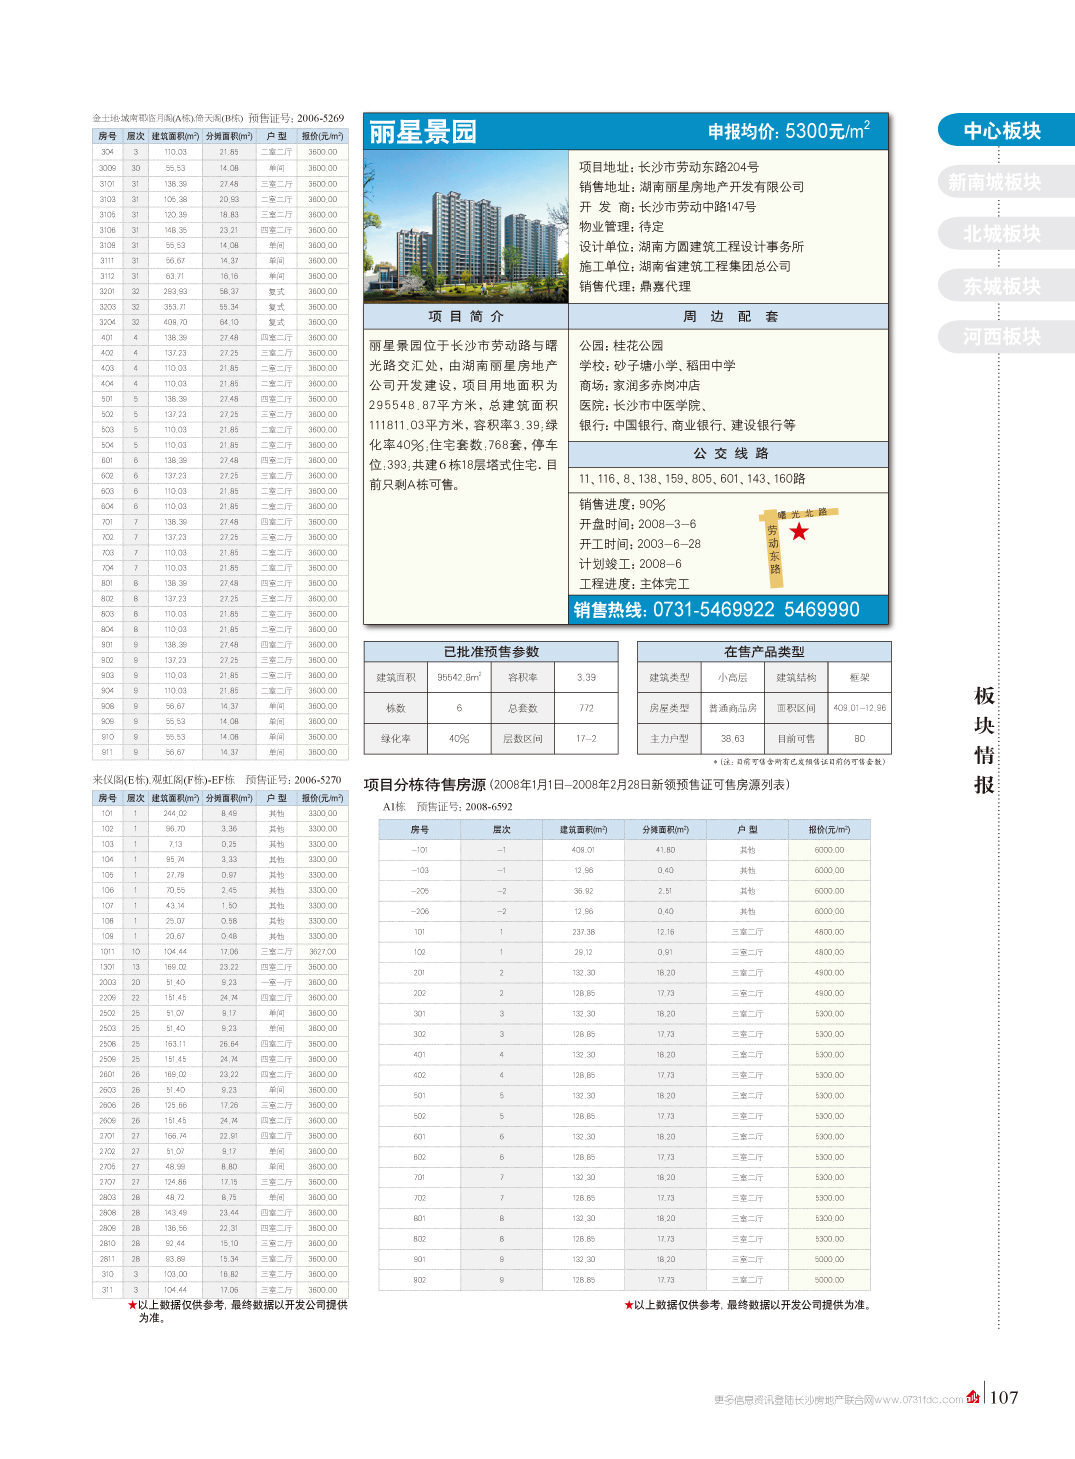
Task: Click the 周边配套 section header
Action: 728,316
